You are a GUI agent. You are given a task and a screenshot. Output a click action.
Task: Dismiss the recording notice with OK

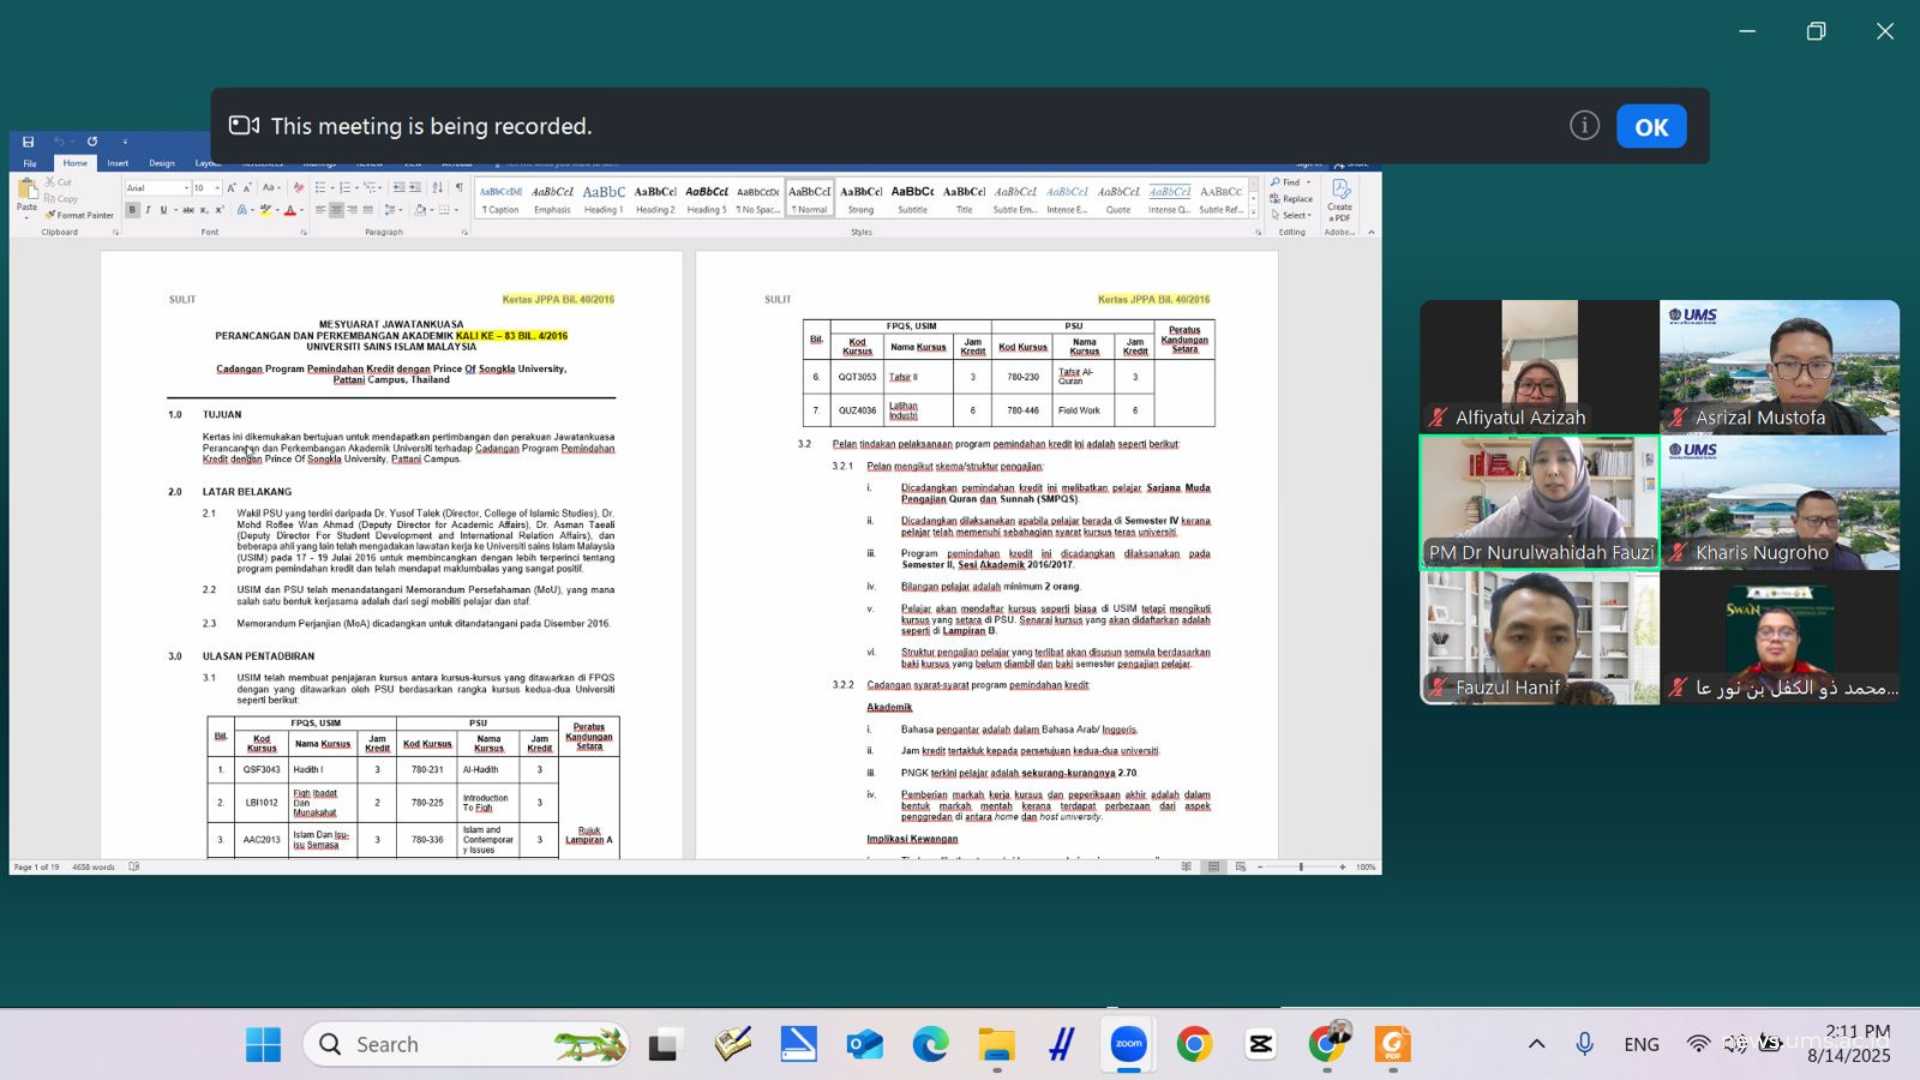1651,127
